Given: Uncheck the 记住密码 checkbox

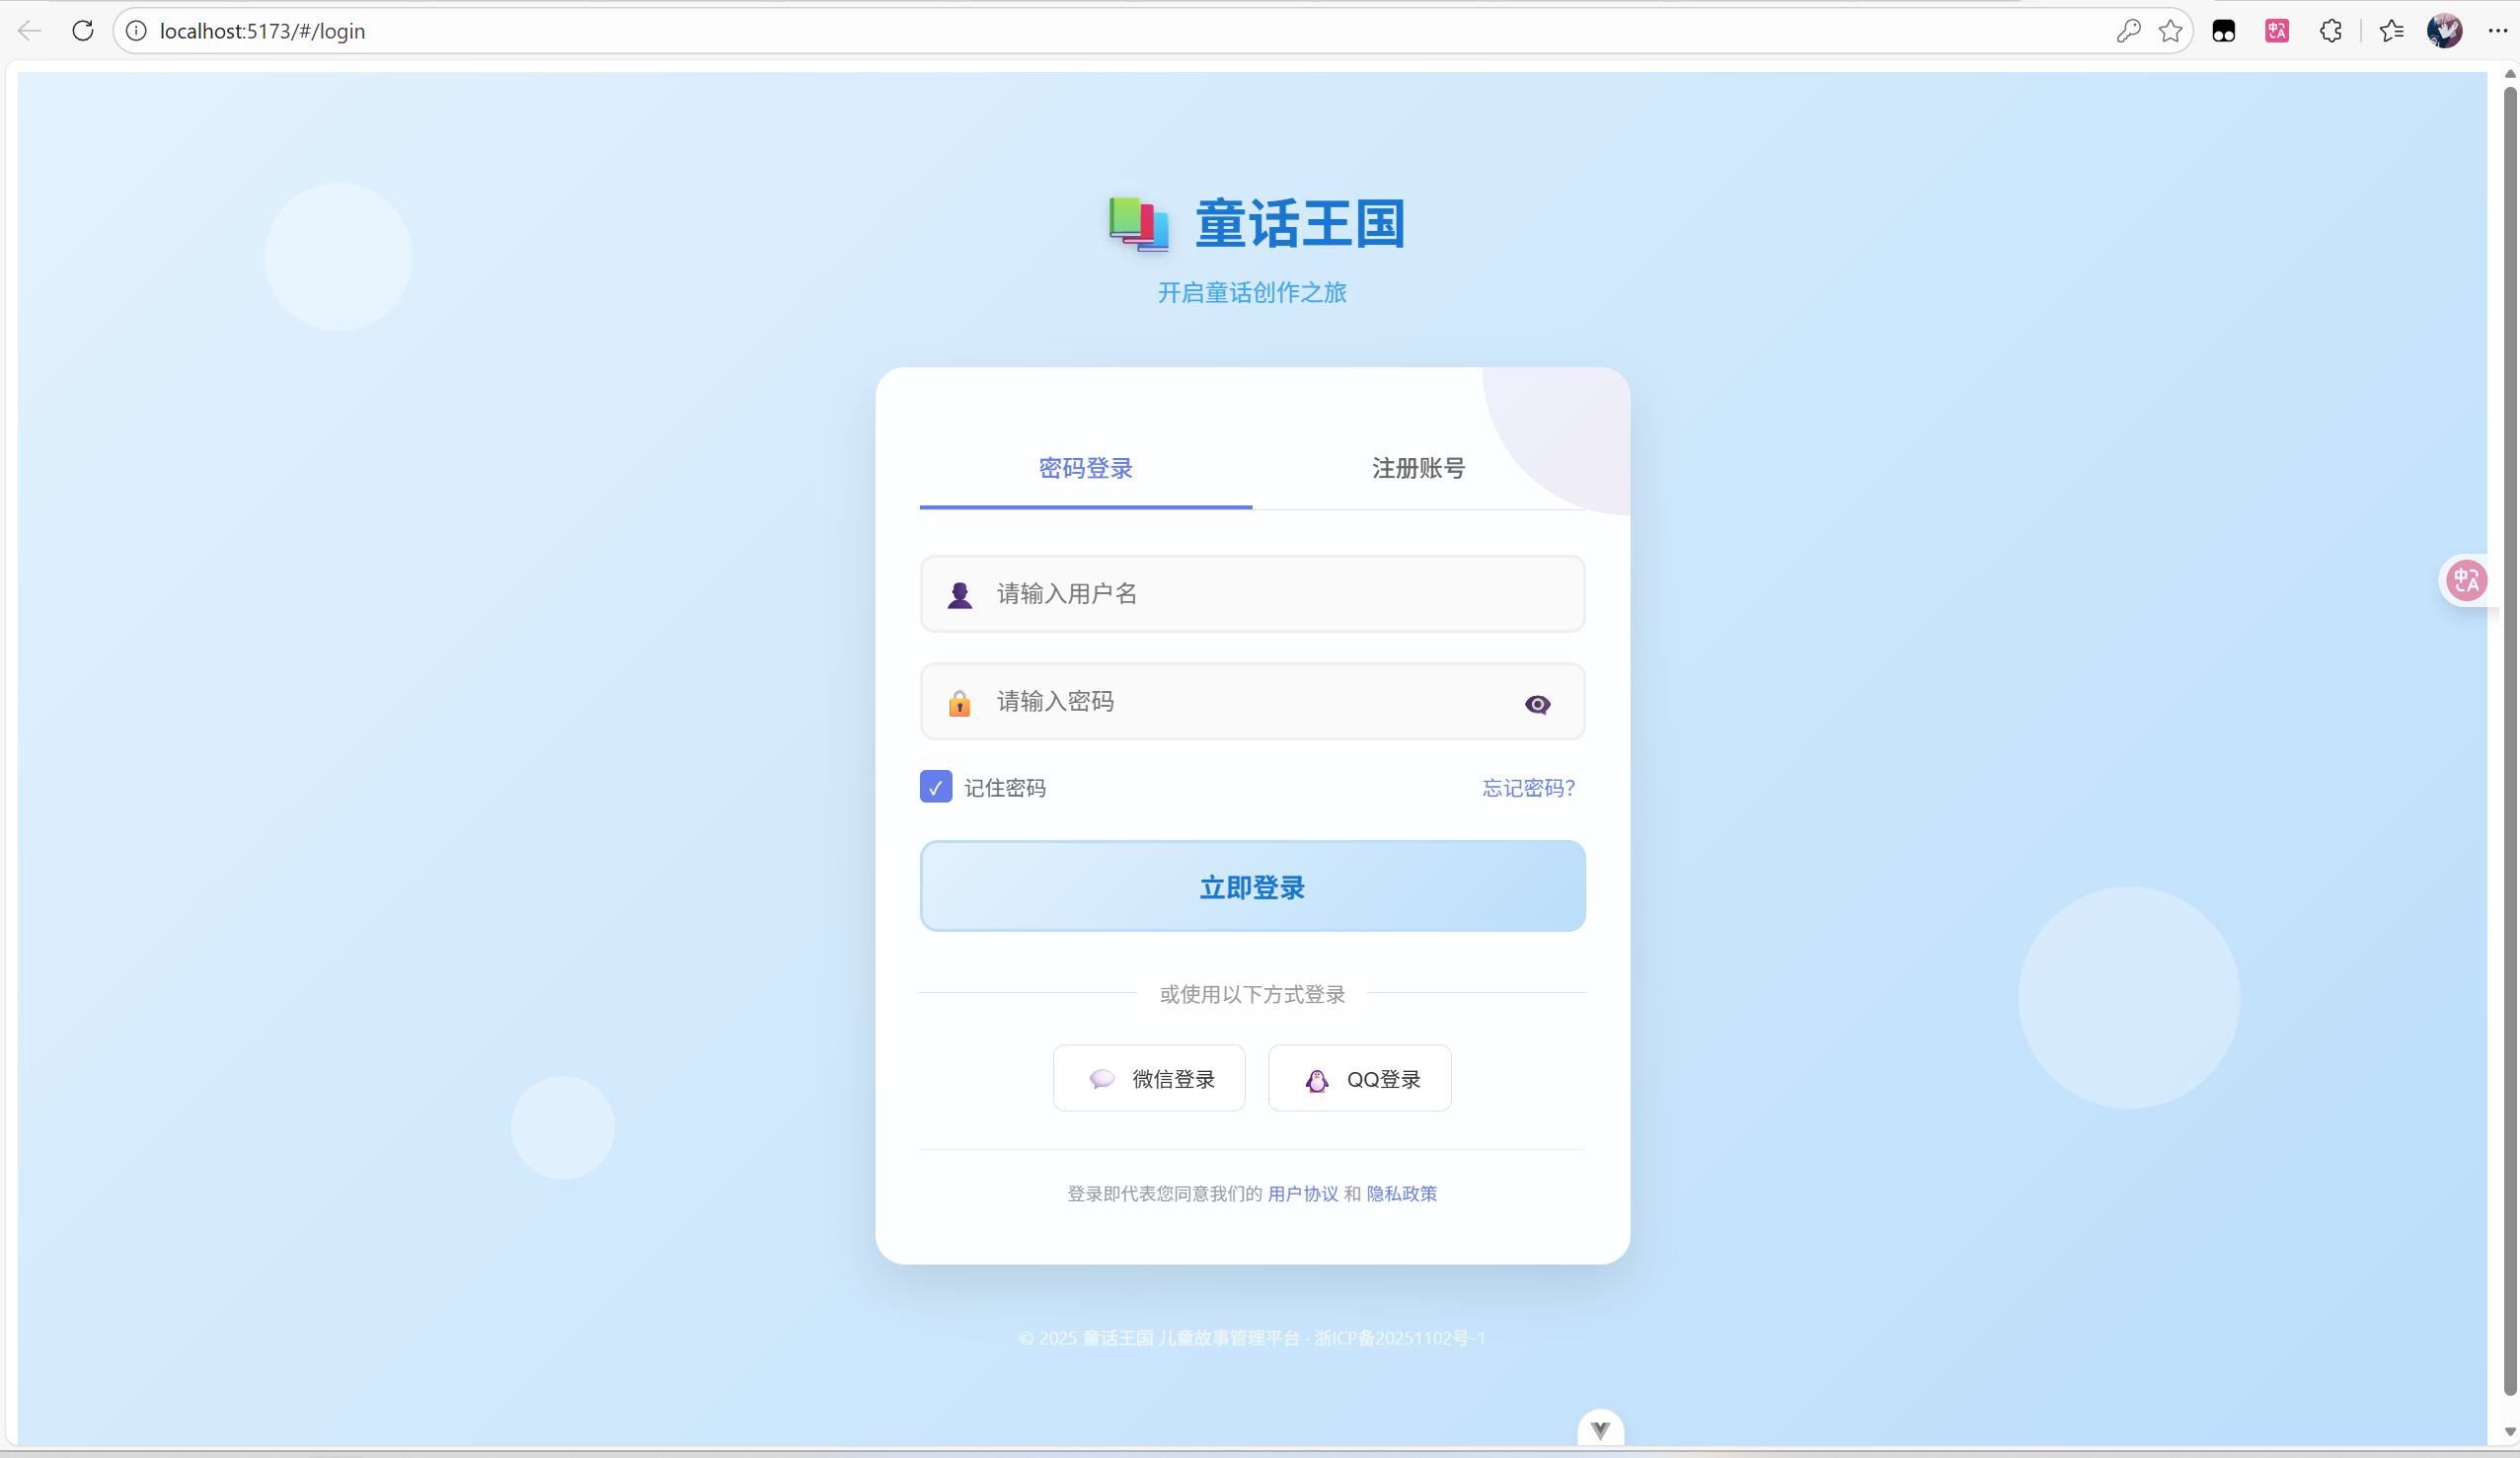Looking at the screenshot, I should tap(936, 787).
